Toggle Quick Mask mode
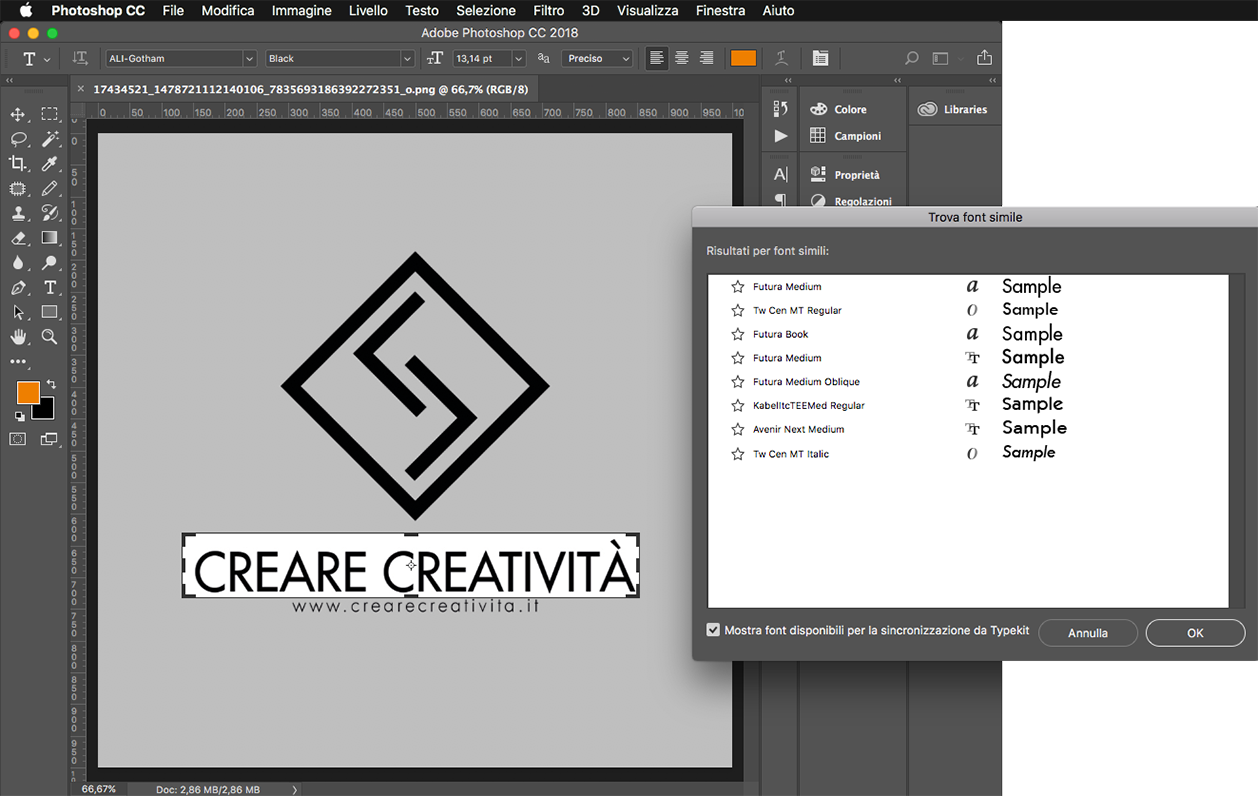1258x796 pixels. 18,439
